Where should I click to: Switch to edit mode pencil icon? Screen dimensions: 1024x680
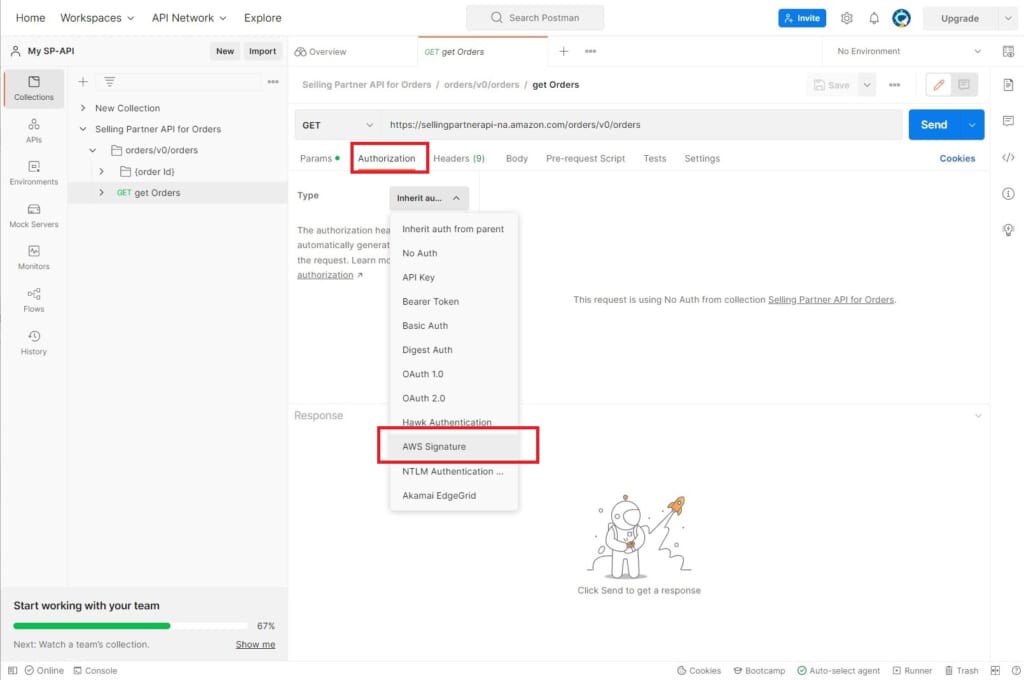click(939, 85)
